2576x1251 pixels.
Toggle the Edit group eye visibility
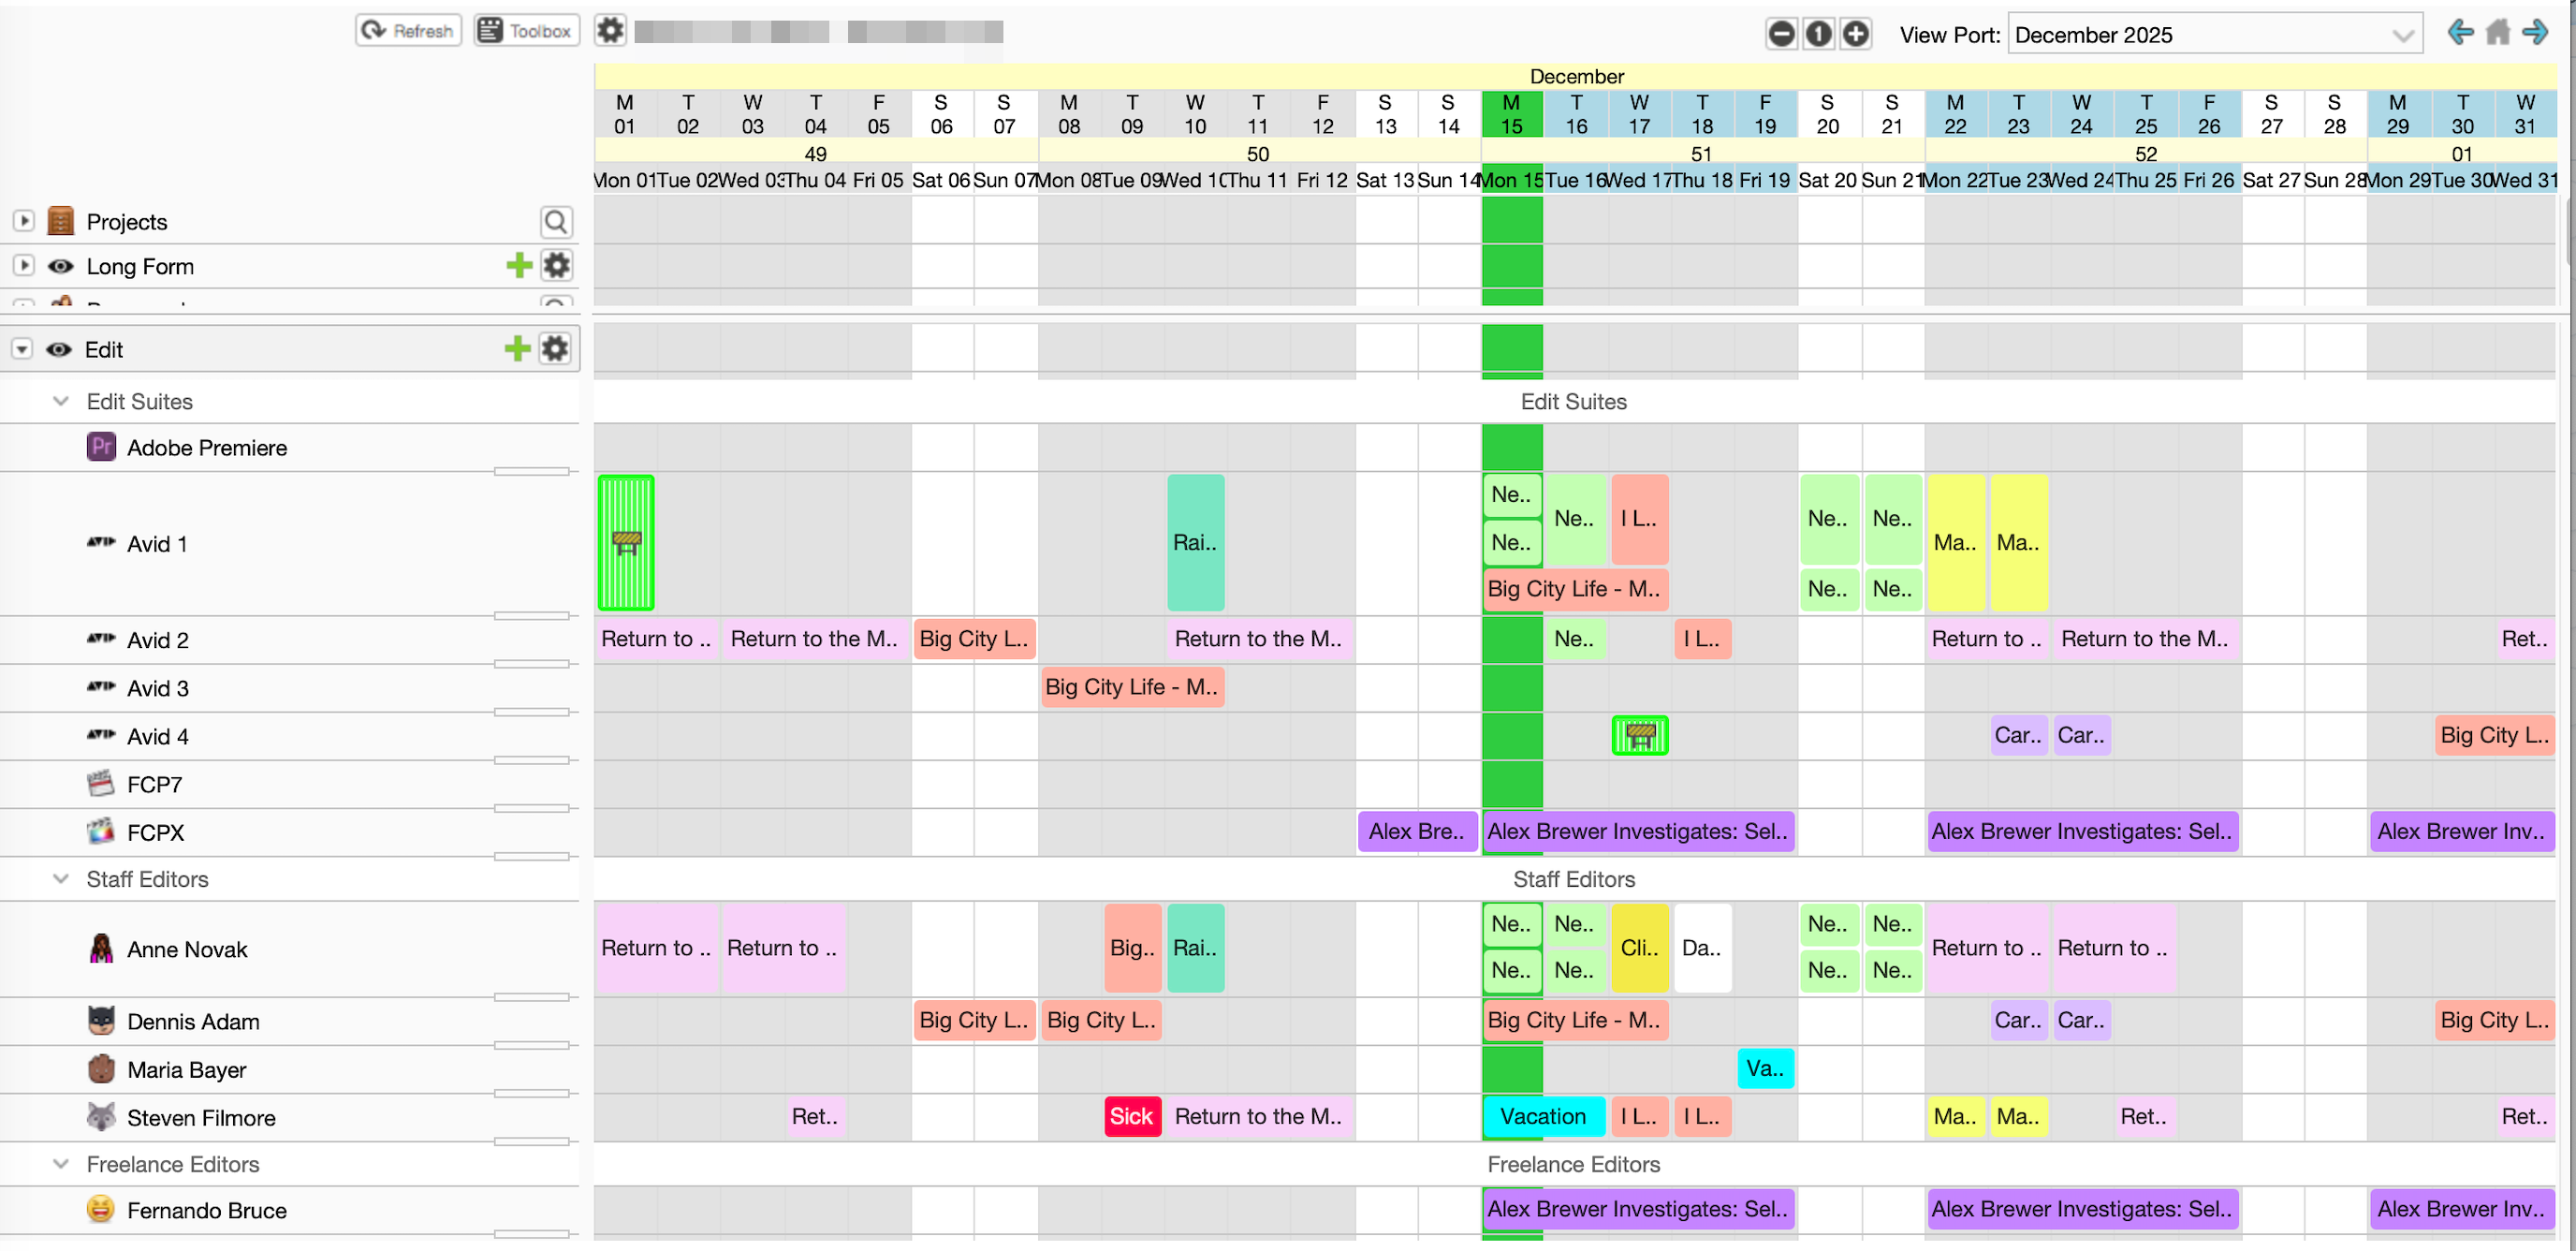(59, 349)
